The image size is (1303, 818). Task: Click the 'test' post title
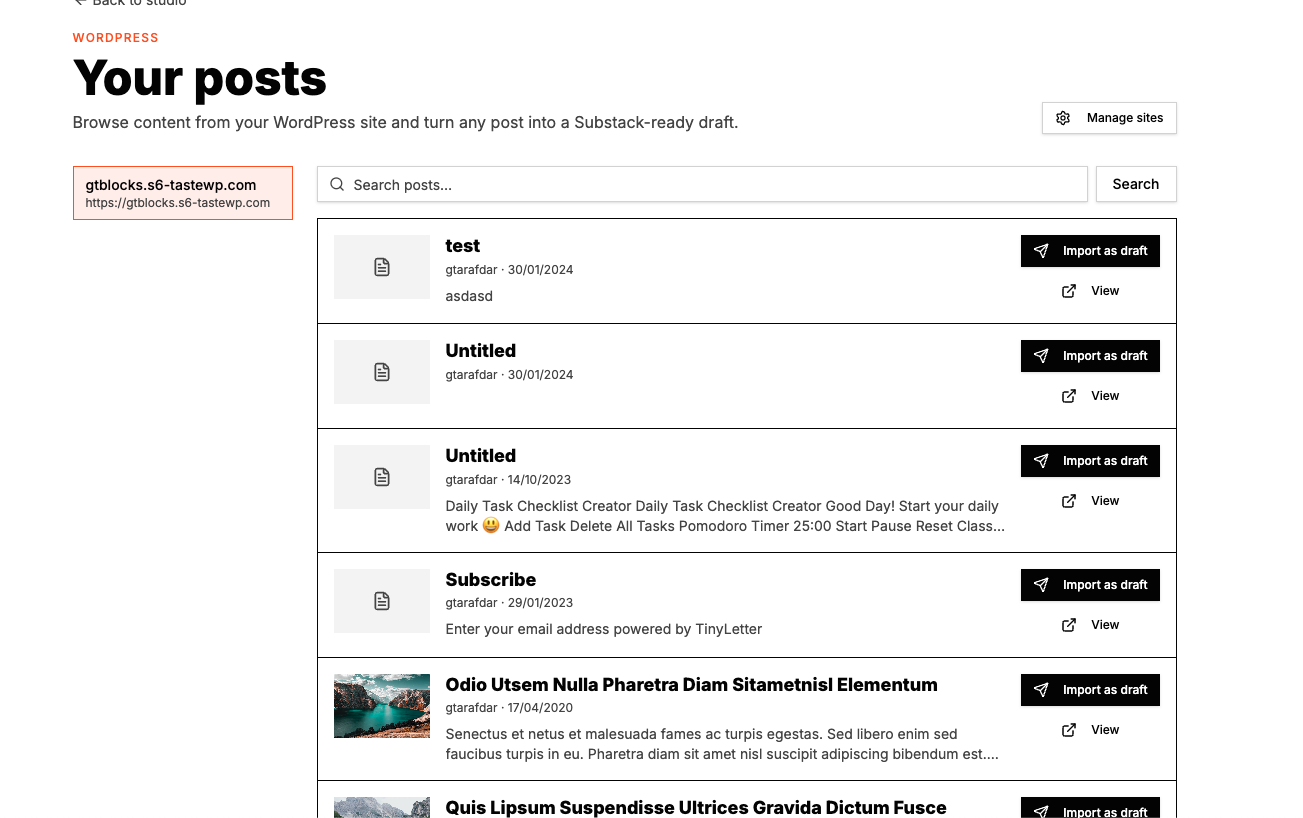click(462, 246)
